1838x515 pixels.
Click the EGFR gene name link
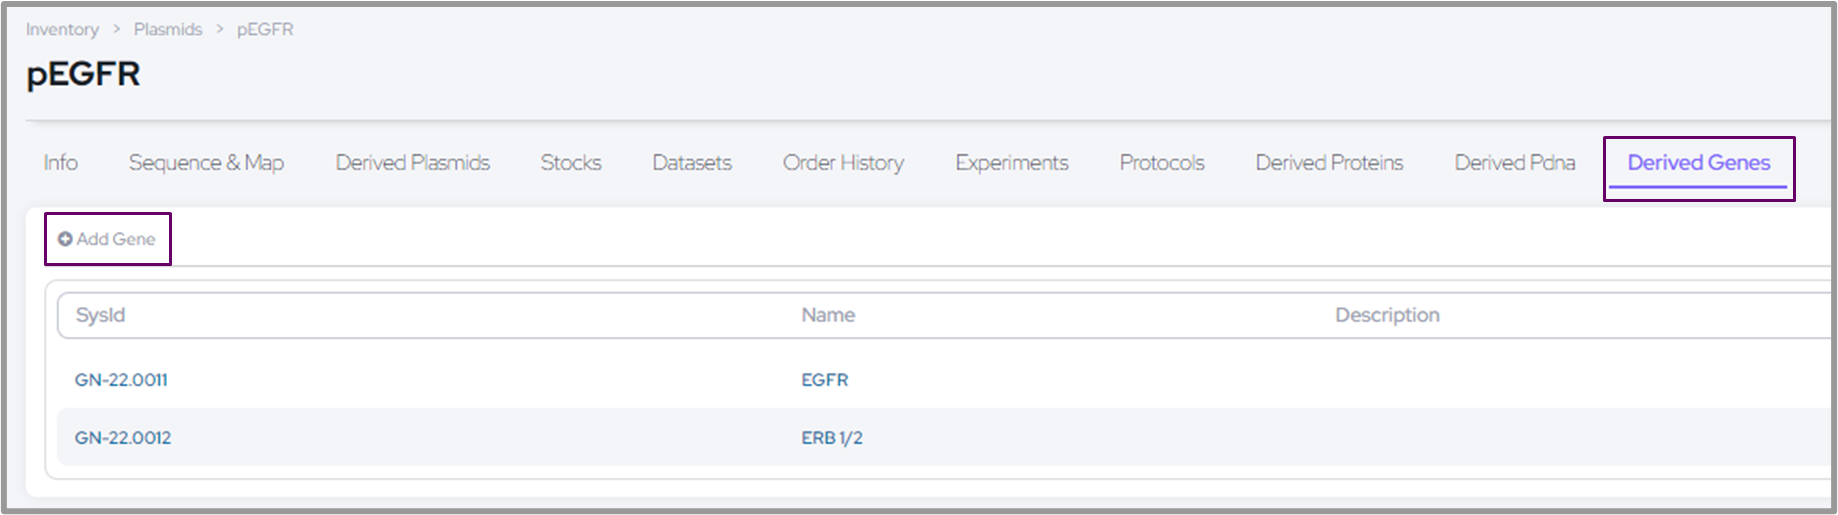[824, 380]
